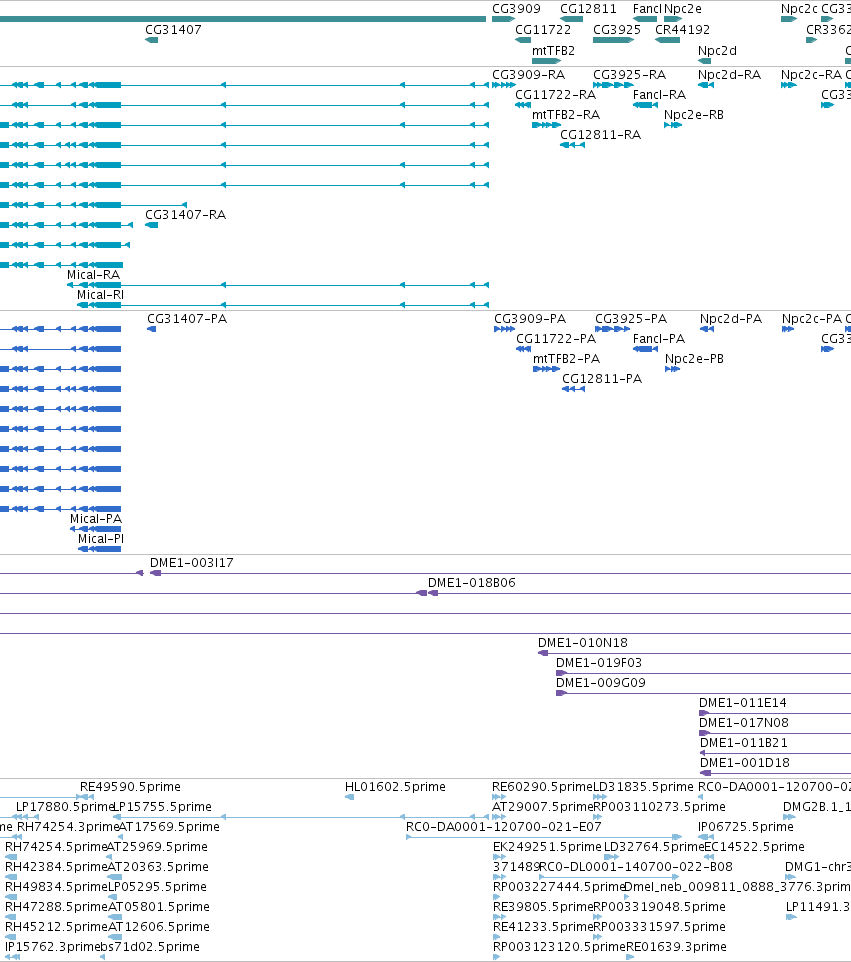Select the AT25969.5prime EST label

pyautogui.click(x=158, y=847)
